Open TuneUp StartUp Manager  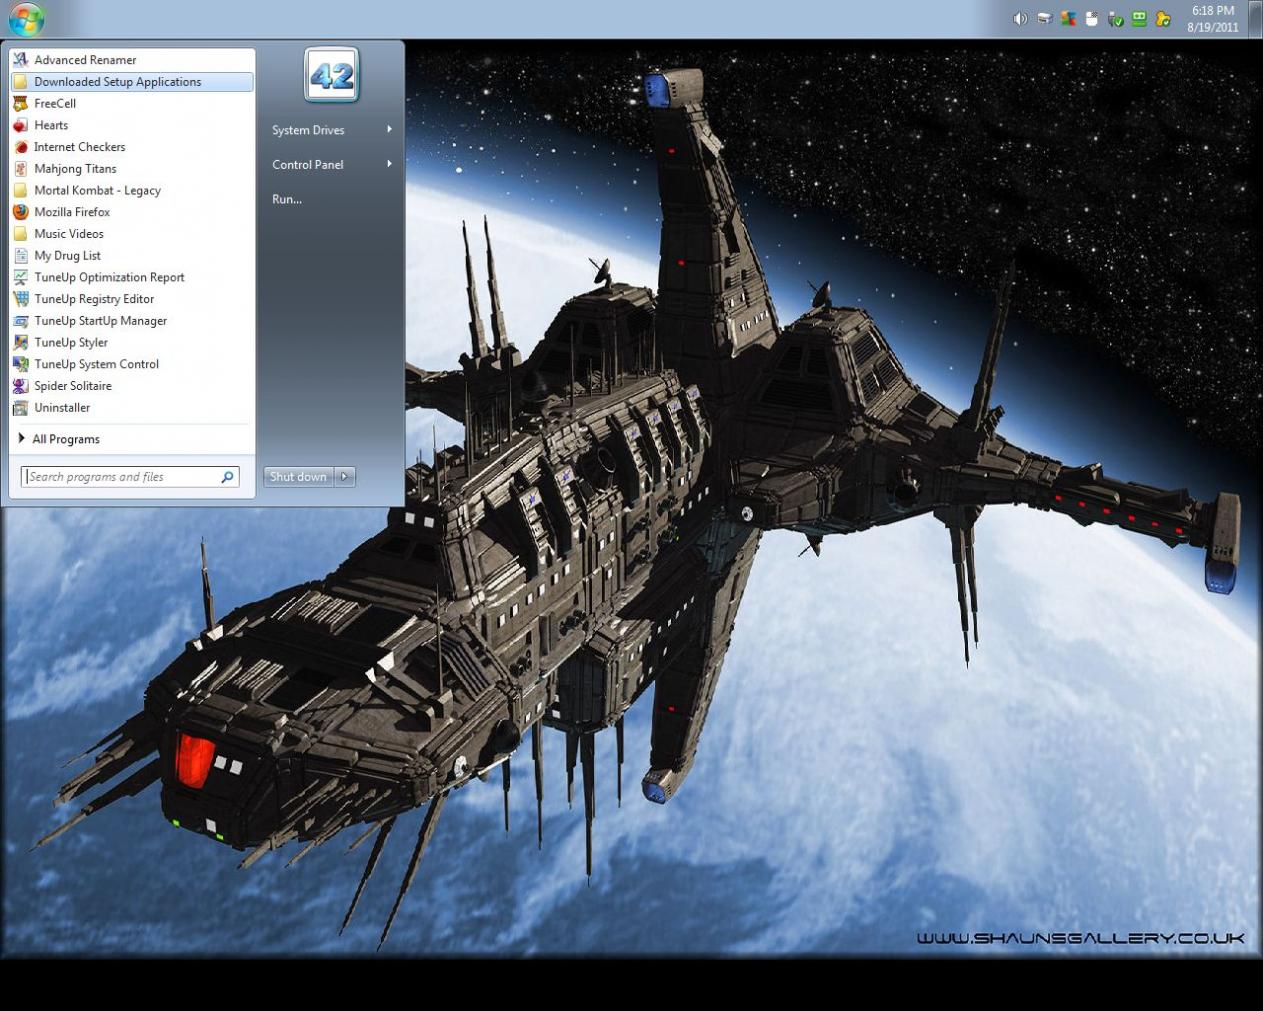pos(131,321)
